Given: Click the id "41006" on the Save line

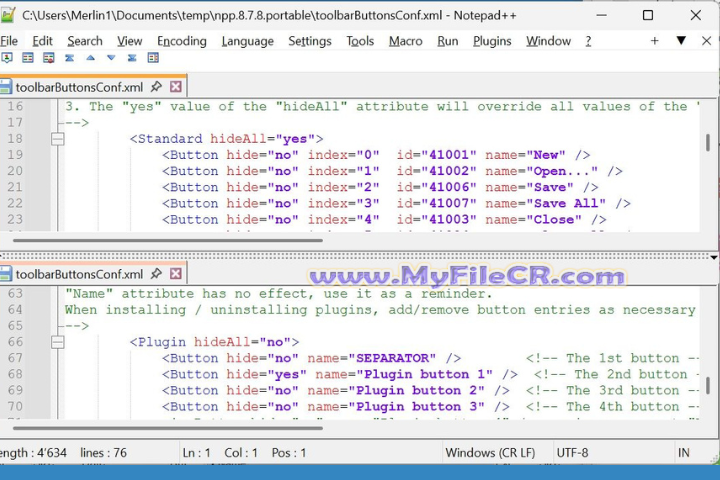Looking at the screenshot, I should [x=449, y=187].
